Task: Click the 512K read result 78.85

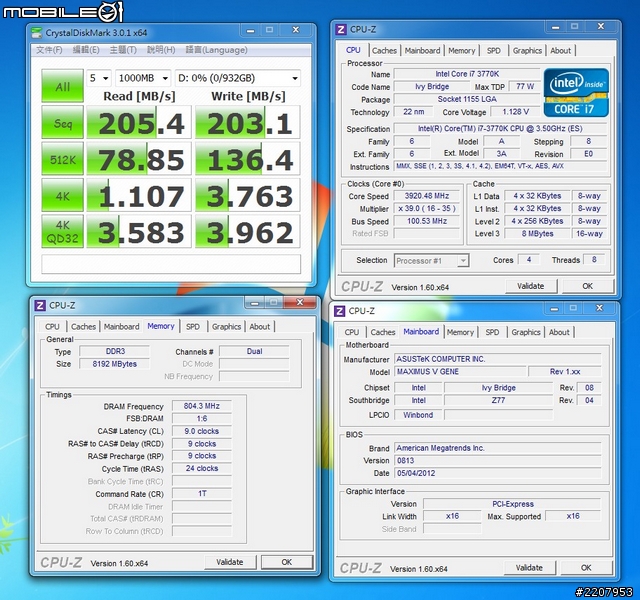Action: tap(139, 159)
